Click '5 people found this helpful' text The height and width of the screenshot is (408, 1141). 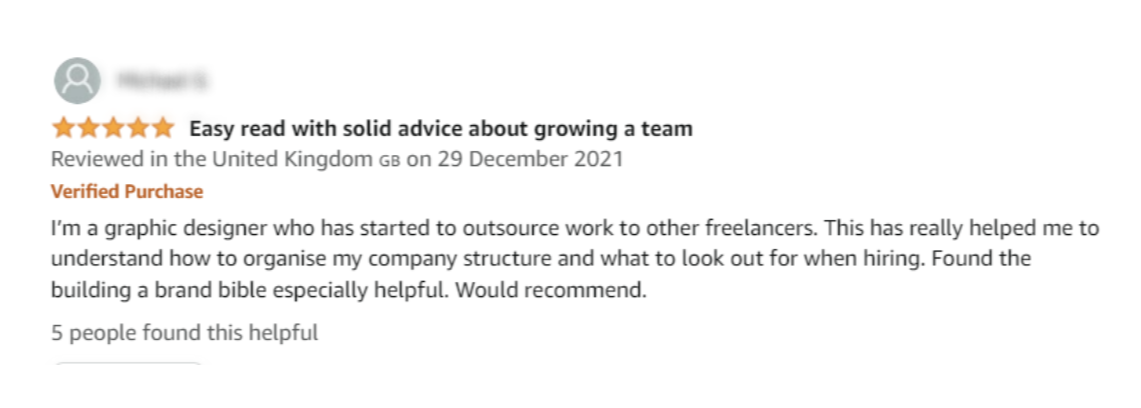click(x=185, y=333)
